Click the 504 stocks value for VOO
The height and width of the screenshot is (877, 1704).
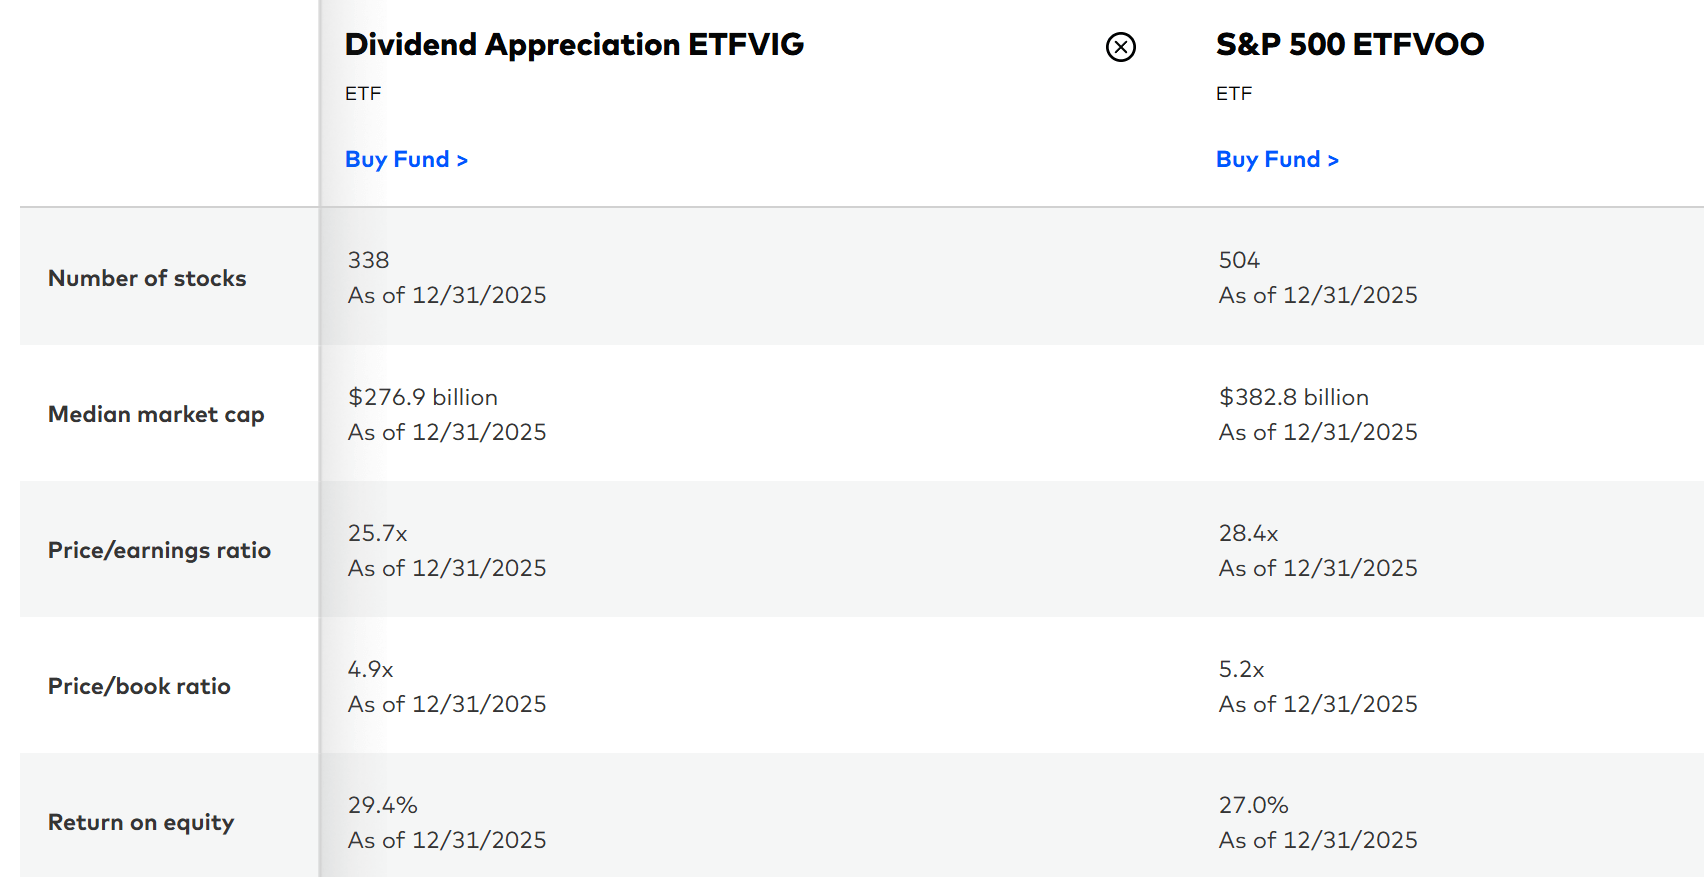click(x=1239, y=260)
